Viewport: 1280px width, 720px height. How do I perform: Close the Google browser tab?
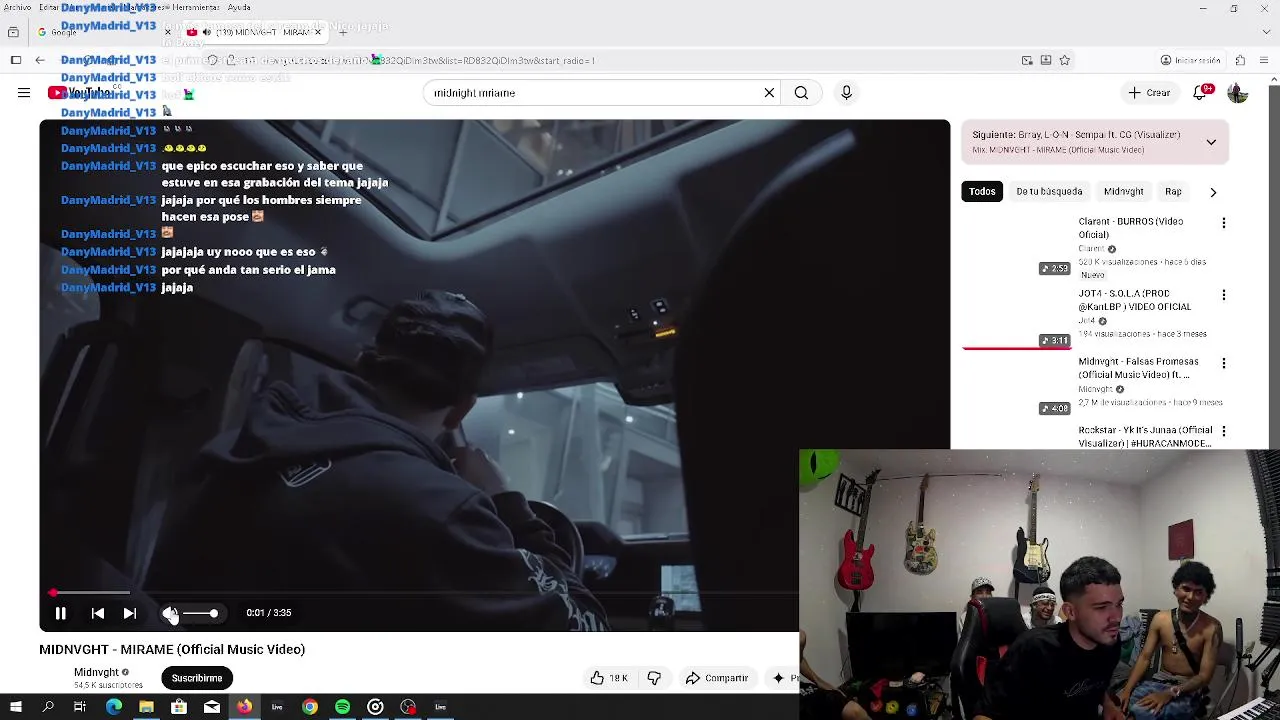tap(168, 32)
